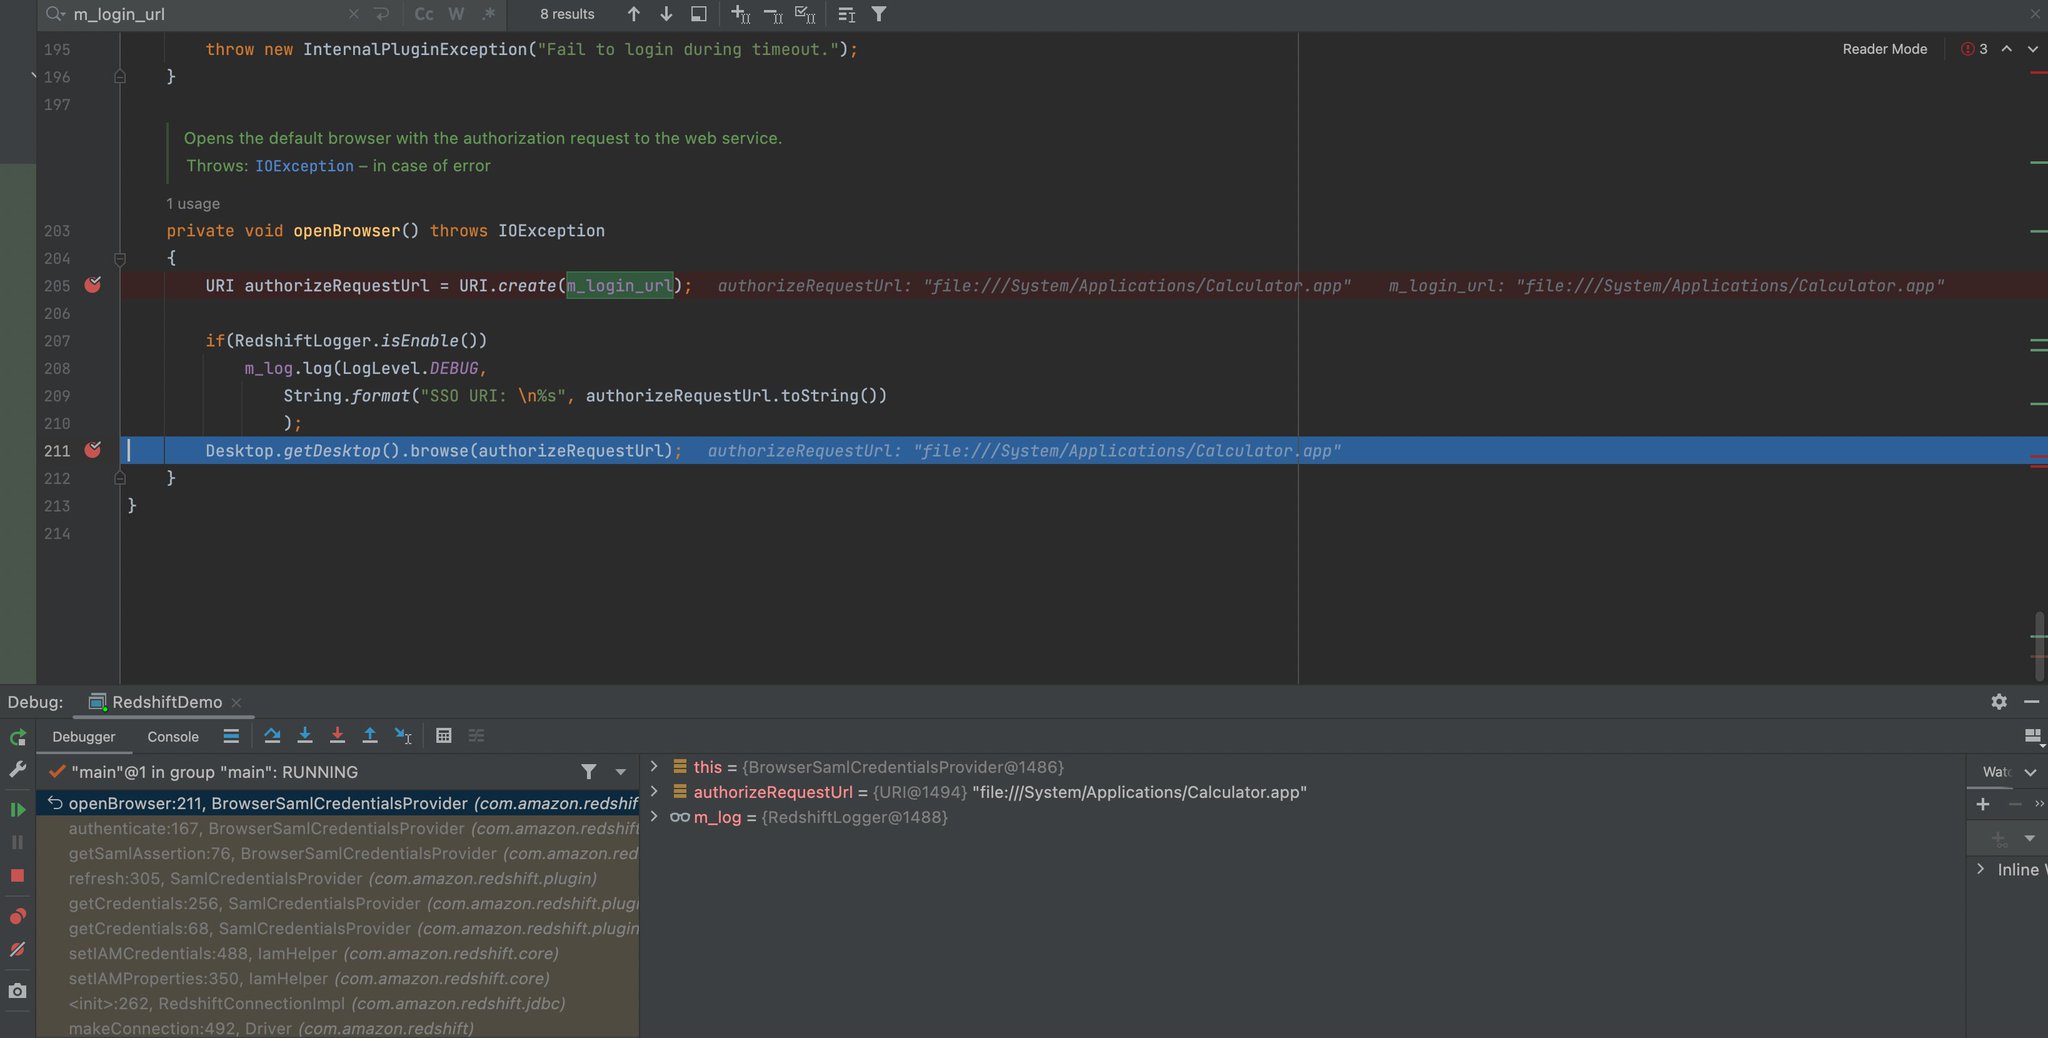
Task: Resume the program with green play icon
Action: coord(16,810)
